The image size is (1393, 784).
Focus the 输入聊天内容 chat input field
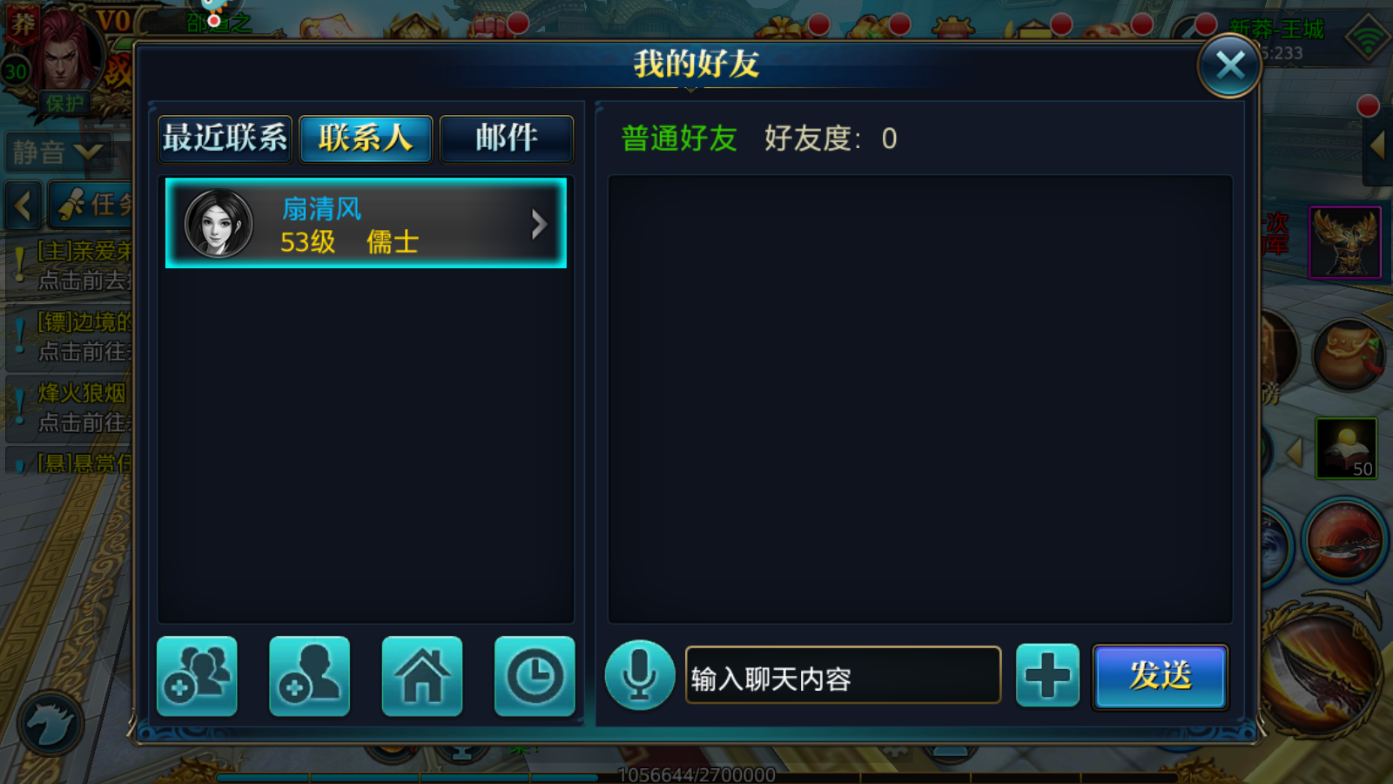(x=843, y=675)
